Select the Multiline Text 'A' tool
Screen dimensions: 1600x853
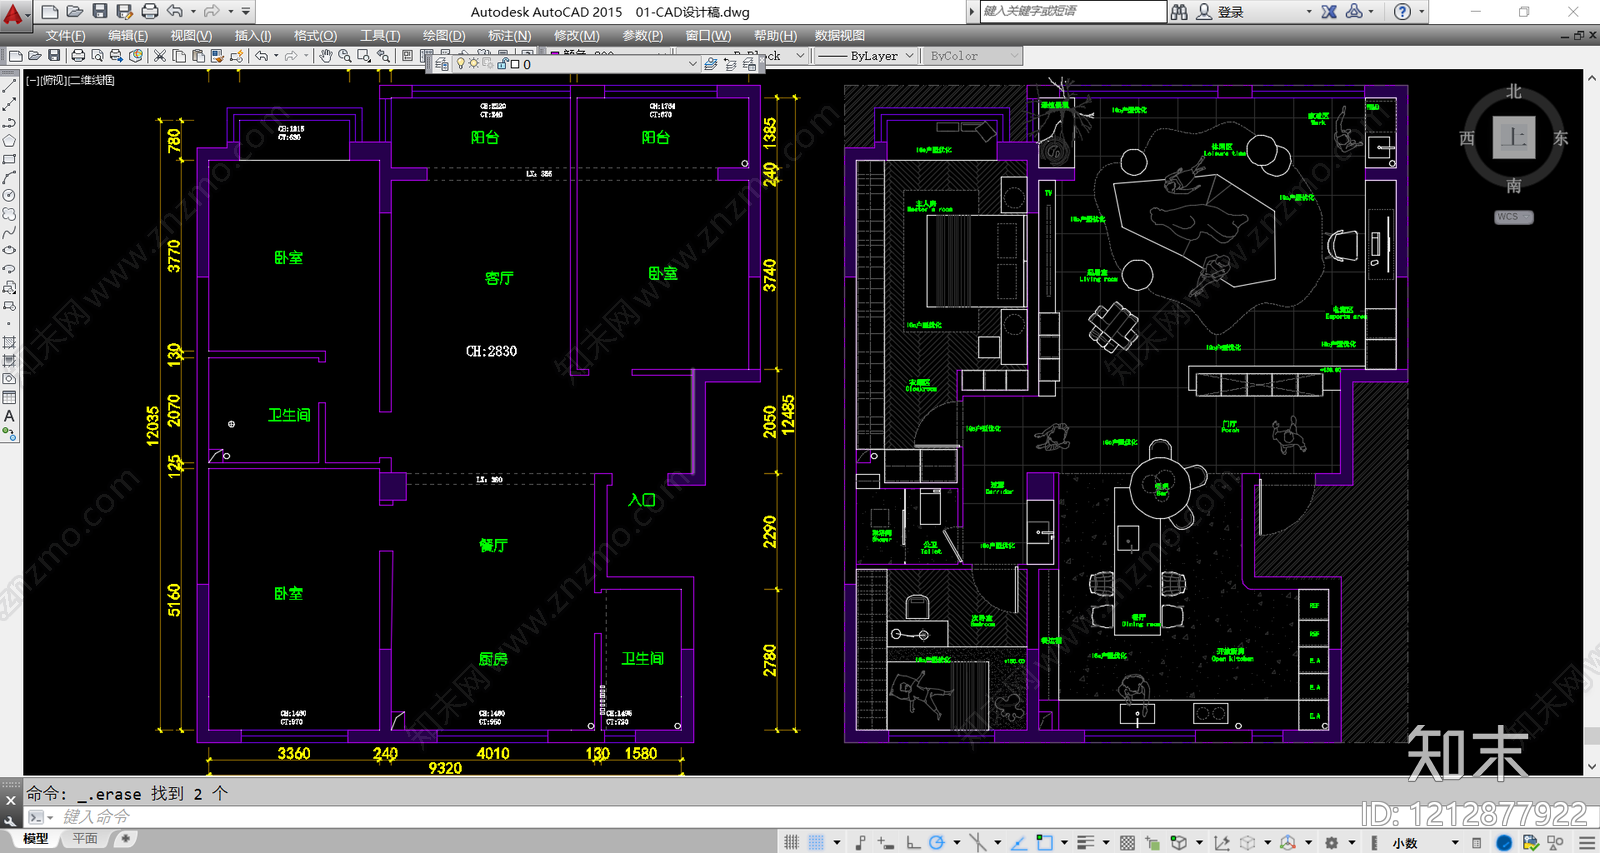(9, 416)
